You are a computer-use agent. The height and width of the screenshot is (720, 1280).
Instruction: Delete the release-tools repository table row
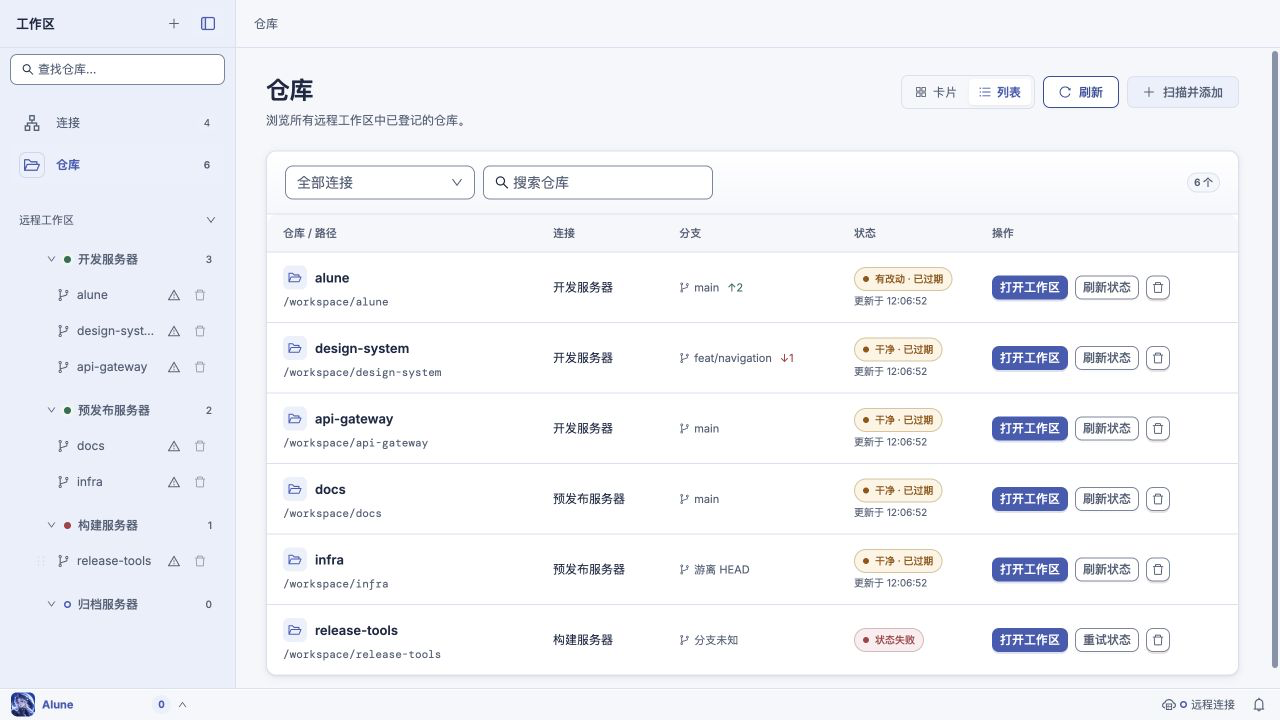(1158, 640)
